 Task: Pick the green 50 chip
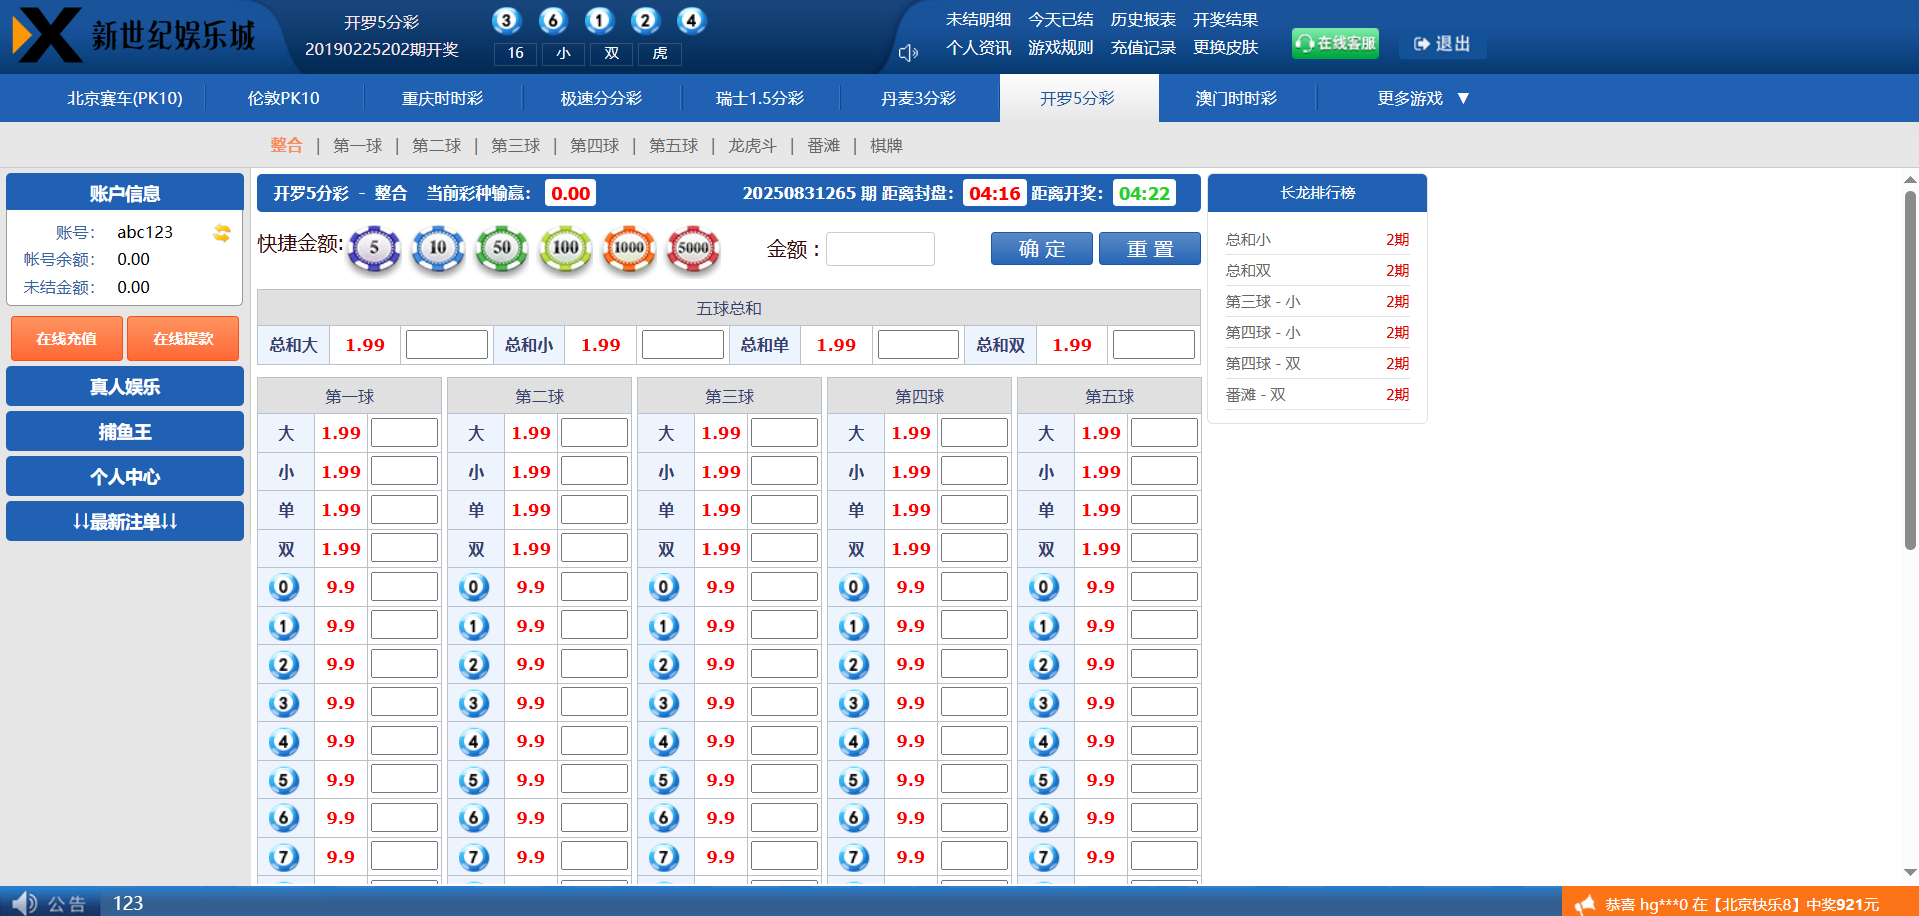click(x=501, y=249)
